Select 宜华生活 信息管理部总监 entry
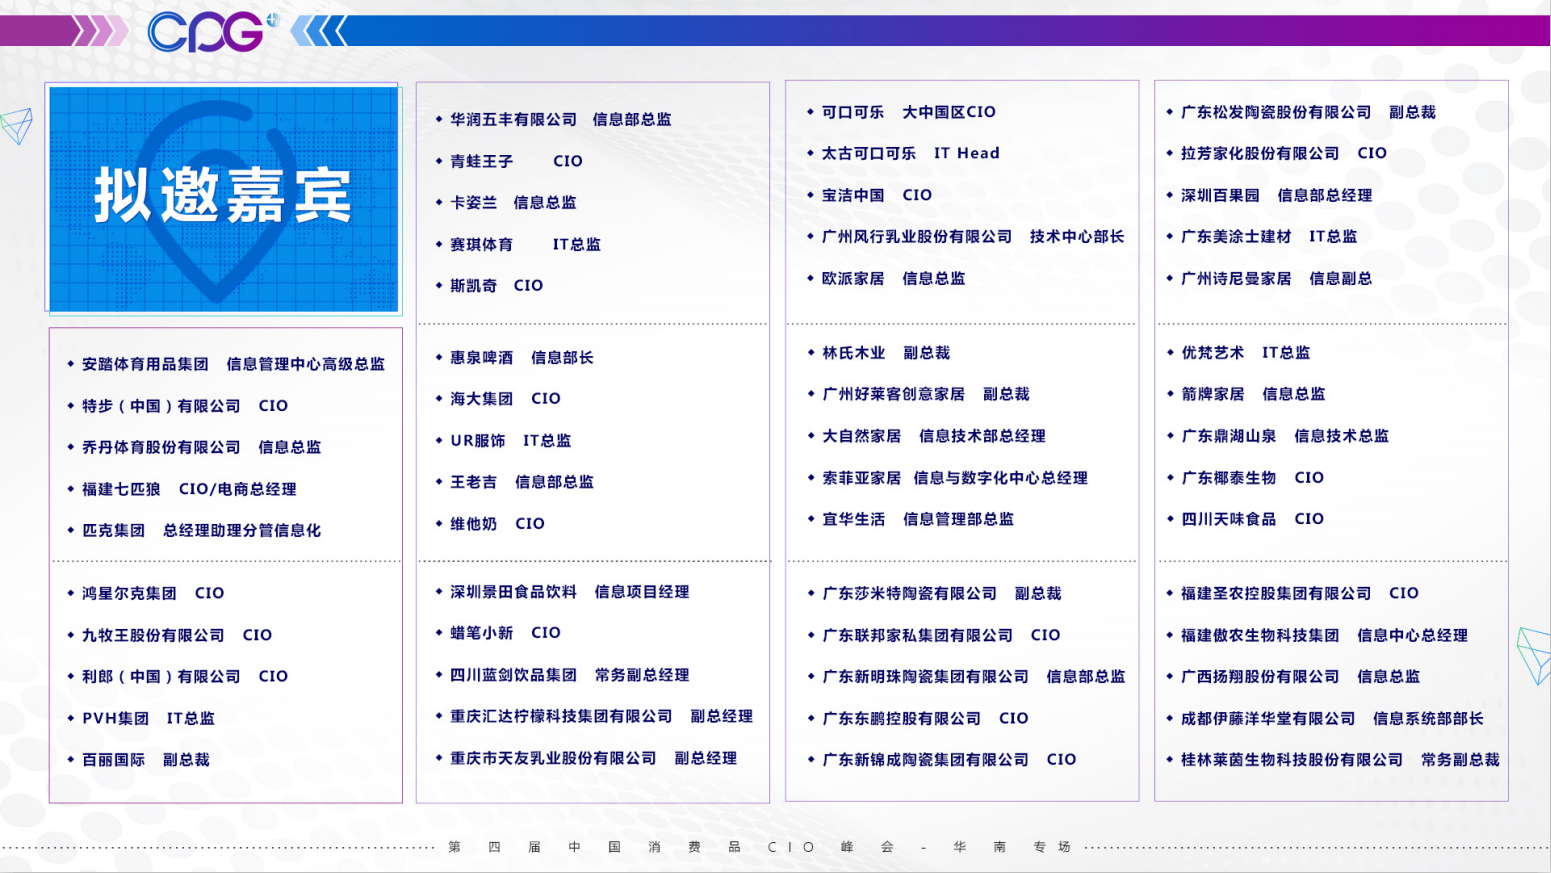This screenshot has width=1551, height=873. click(x=918, y=519)
